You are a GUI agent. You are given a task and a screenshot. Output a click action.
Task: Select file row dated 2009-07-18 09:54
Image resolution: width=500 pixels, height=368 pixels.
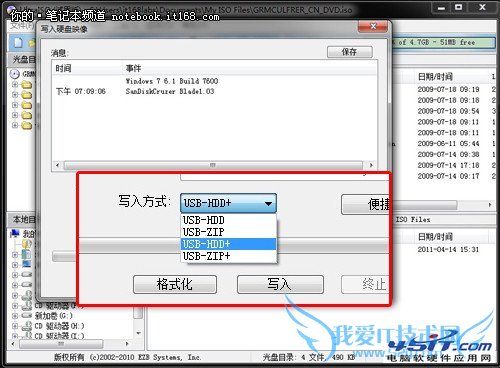(x=448, y=111)
